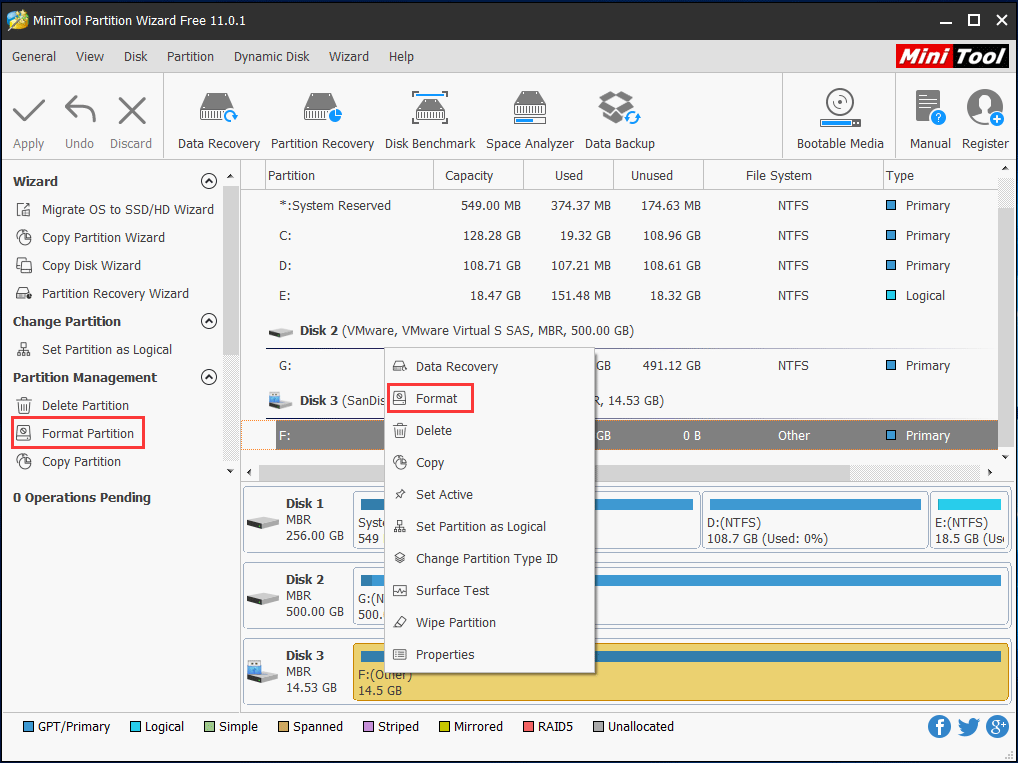Select Format from the context menu
1018x763 pixels.
pos(430,398)
